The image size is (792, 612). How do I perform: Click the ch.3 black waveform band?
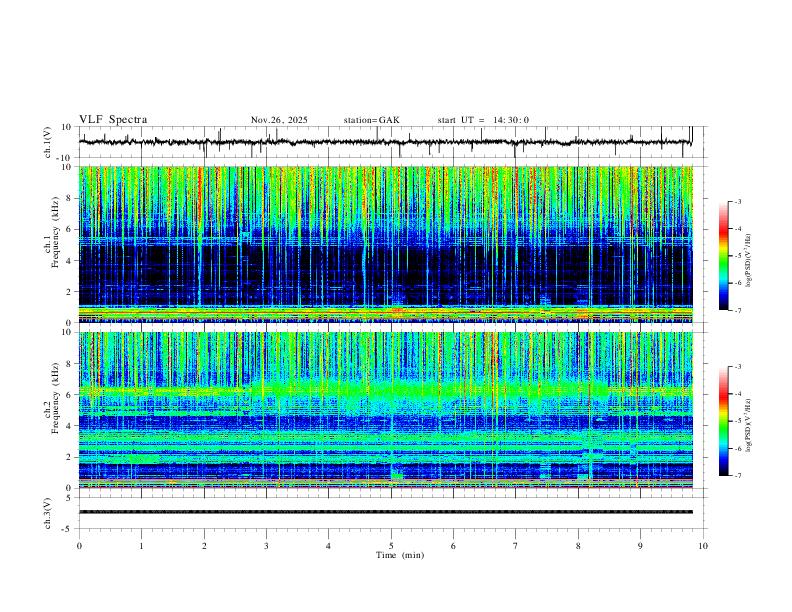(x=386, y=512)
